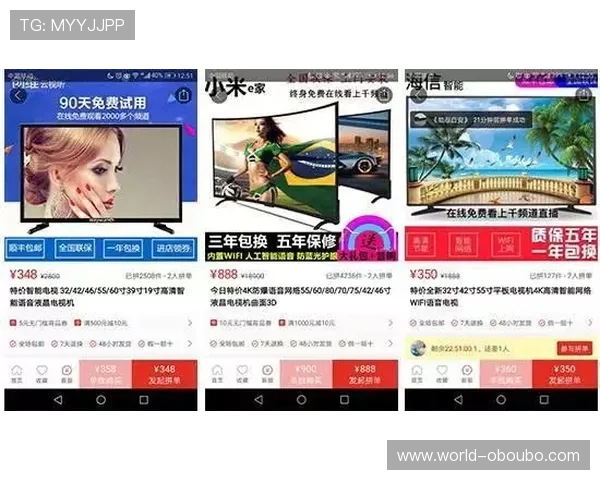Buy alone at ¥900 on the middle listing
The image size is (600, 480).
click(307, 374)
